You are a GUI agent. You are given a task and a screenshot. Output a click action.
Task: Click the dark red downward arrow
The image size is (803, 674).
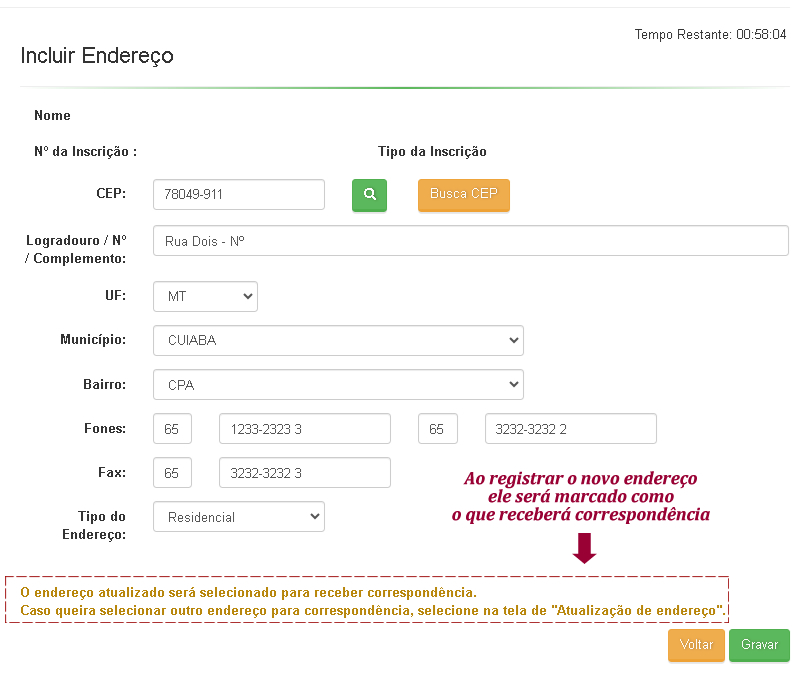point(585,547)
